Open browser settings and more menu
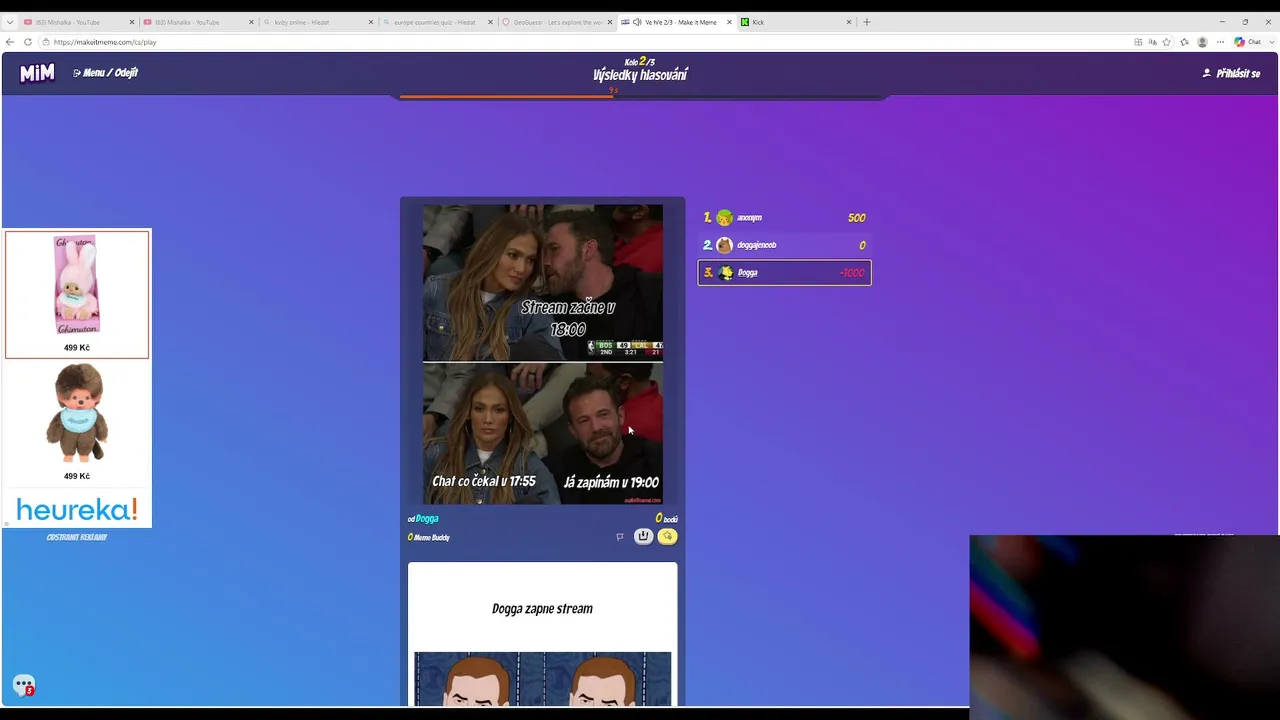The image size is (1280, 720). (1220, 42)
